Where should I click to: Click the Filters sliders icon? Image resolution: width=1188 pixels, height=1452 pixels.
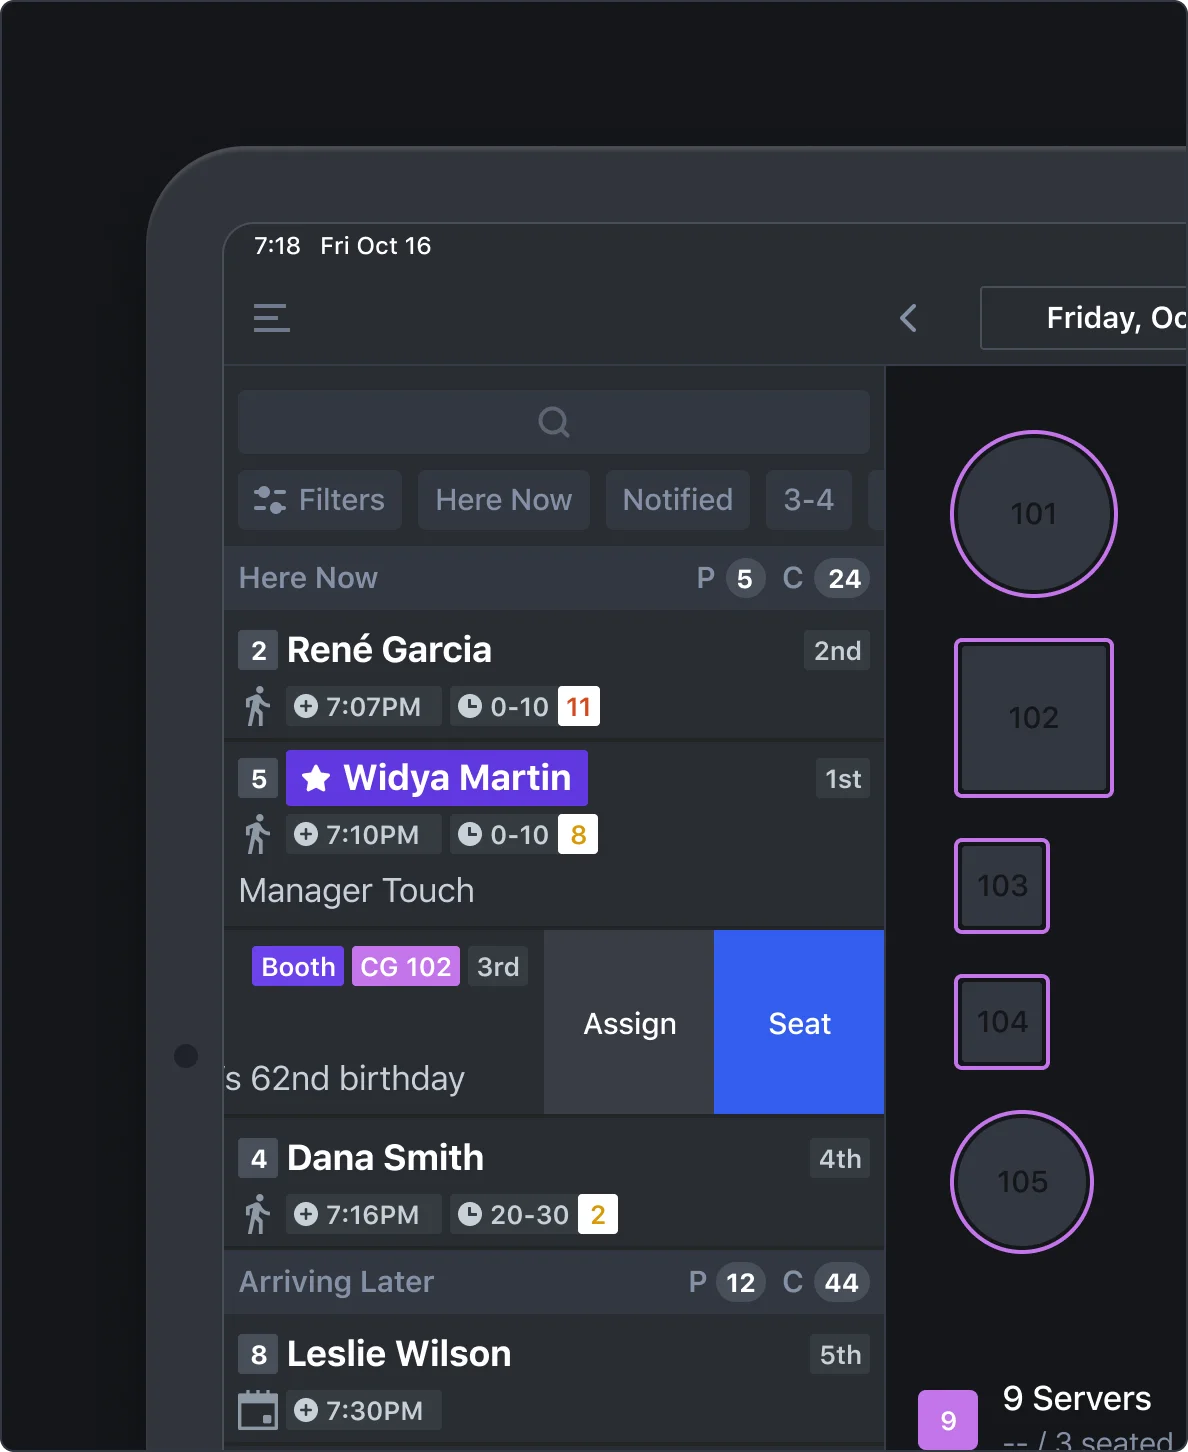click(270, 499)
